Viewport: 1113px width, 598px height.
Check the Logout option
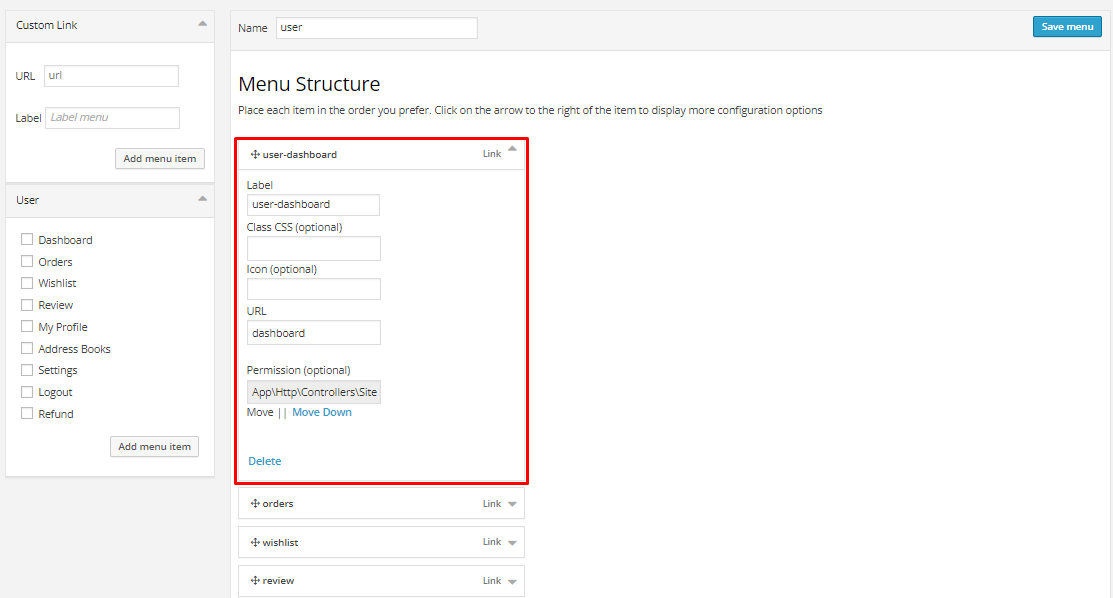pos(27,392)
